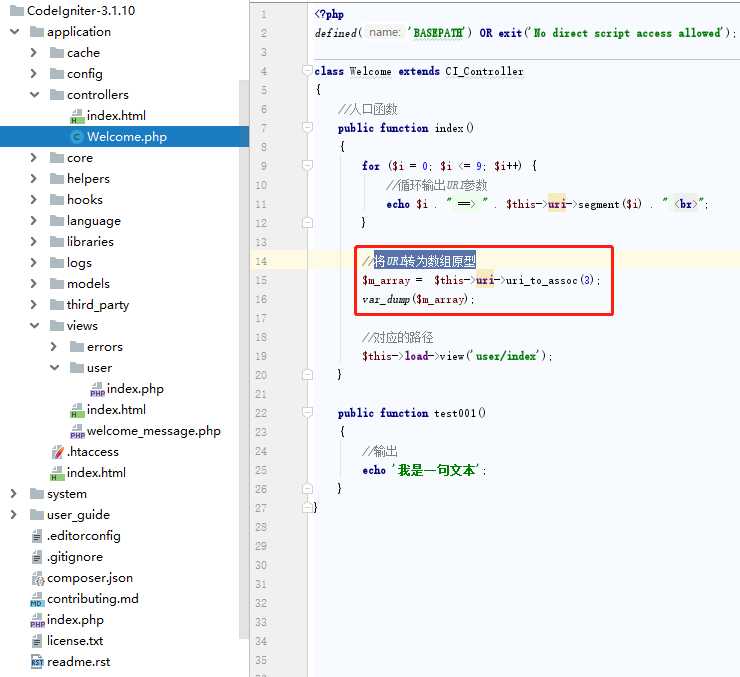Click the errors folder icon
Image resolution: width=740 pixels, height=677 pixels.
click(76, 347)
